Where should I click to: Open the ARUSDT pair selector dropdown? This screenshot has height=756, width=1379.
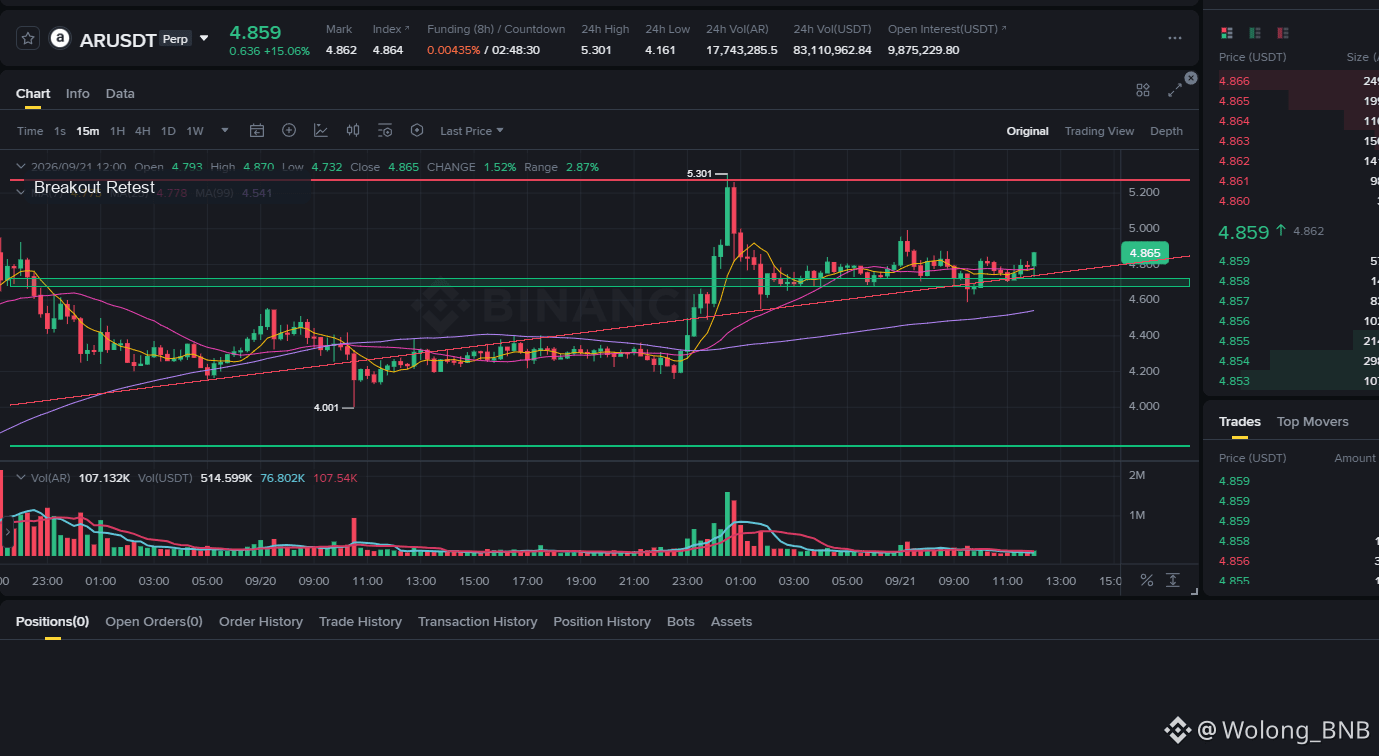(x=205, y=38)
